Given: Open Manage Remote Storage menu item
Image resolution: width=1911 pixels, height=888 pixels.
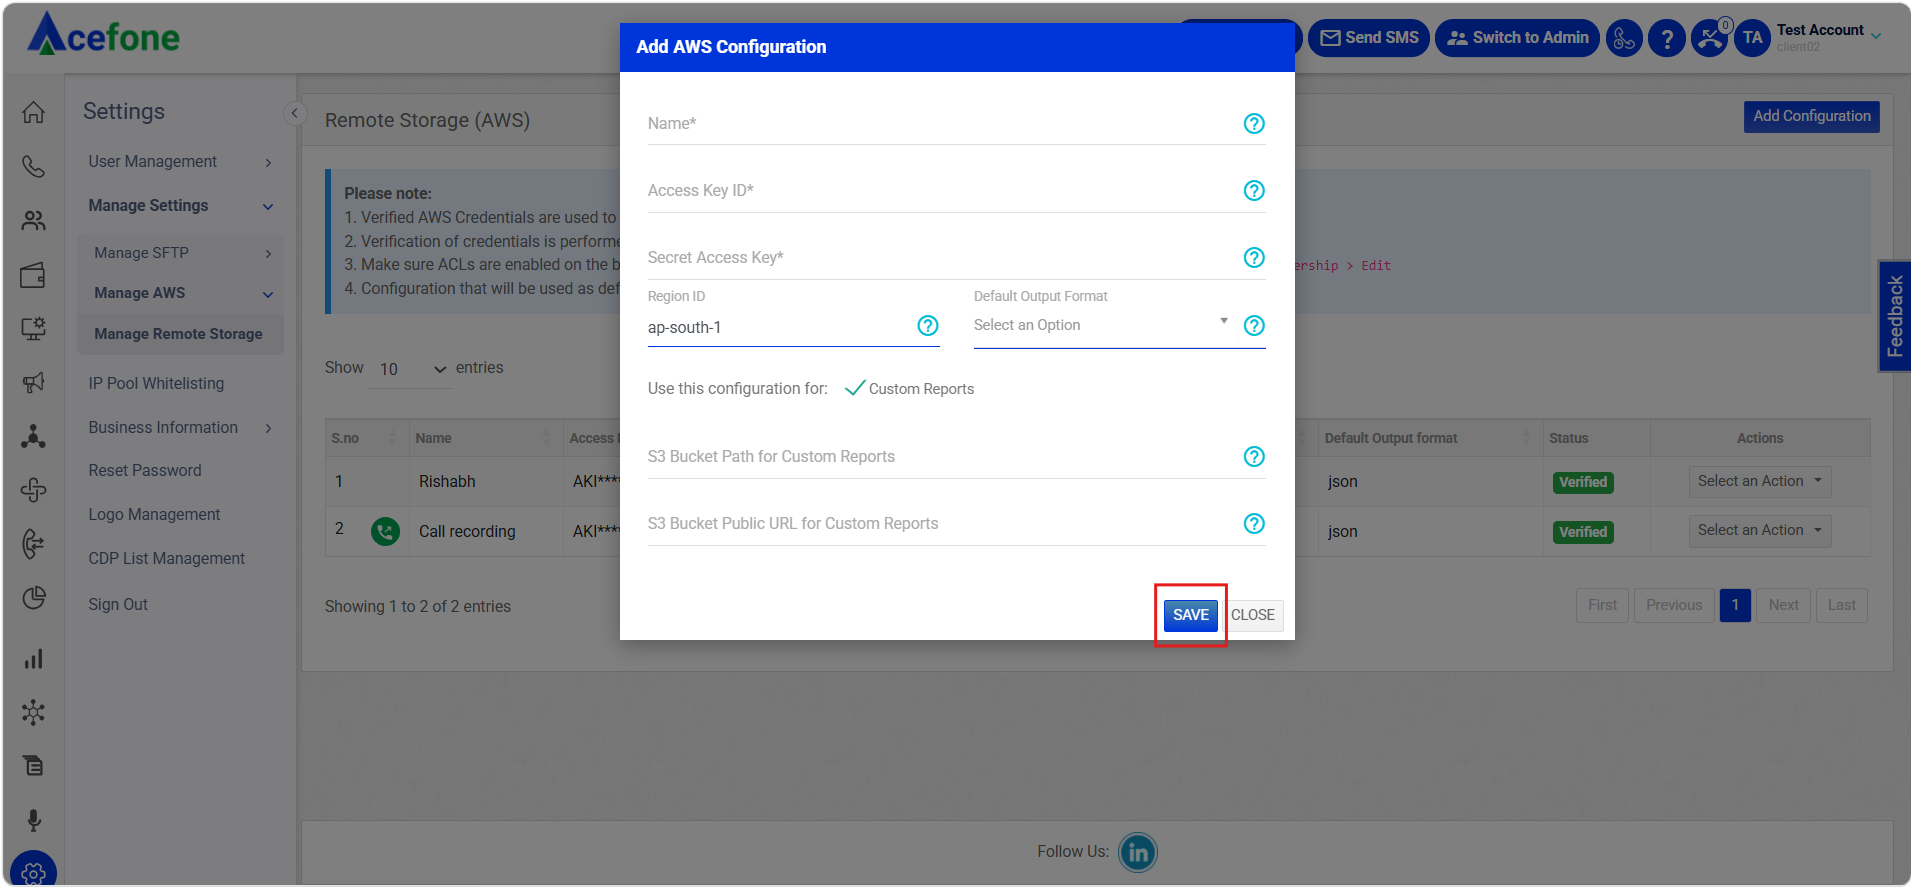Looking at the screenshot, I should 180,334.
